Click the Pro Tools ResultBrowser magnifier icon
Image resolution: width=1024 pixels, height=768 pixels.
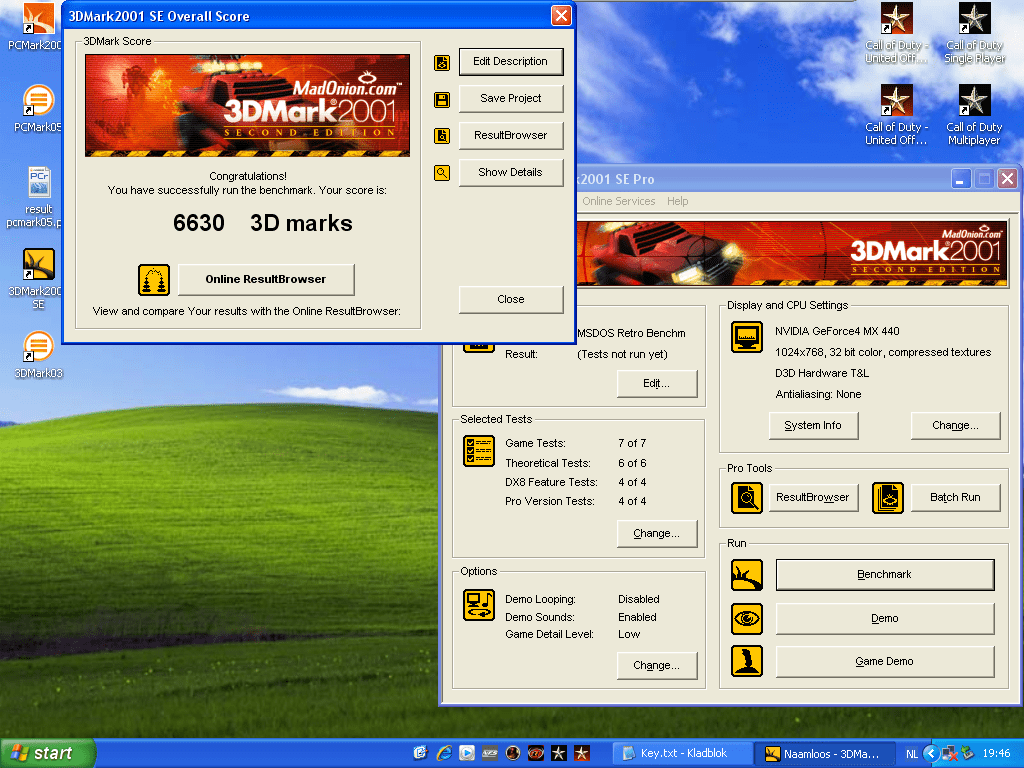[x=747, y=498]
